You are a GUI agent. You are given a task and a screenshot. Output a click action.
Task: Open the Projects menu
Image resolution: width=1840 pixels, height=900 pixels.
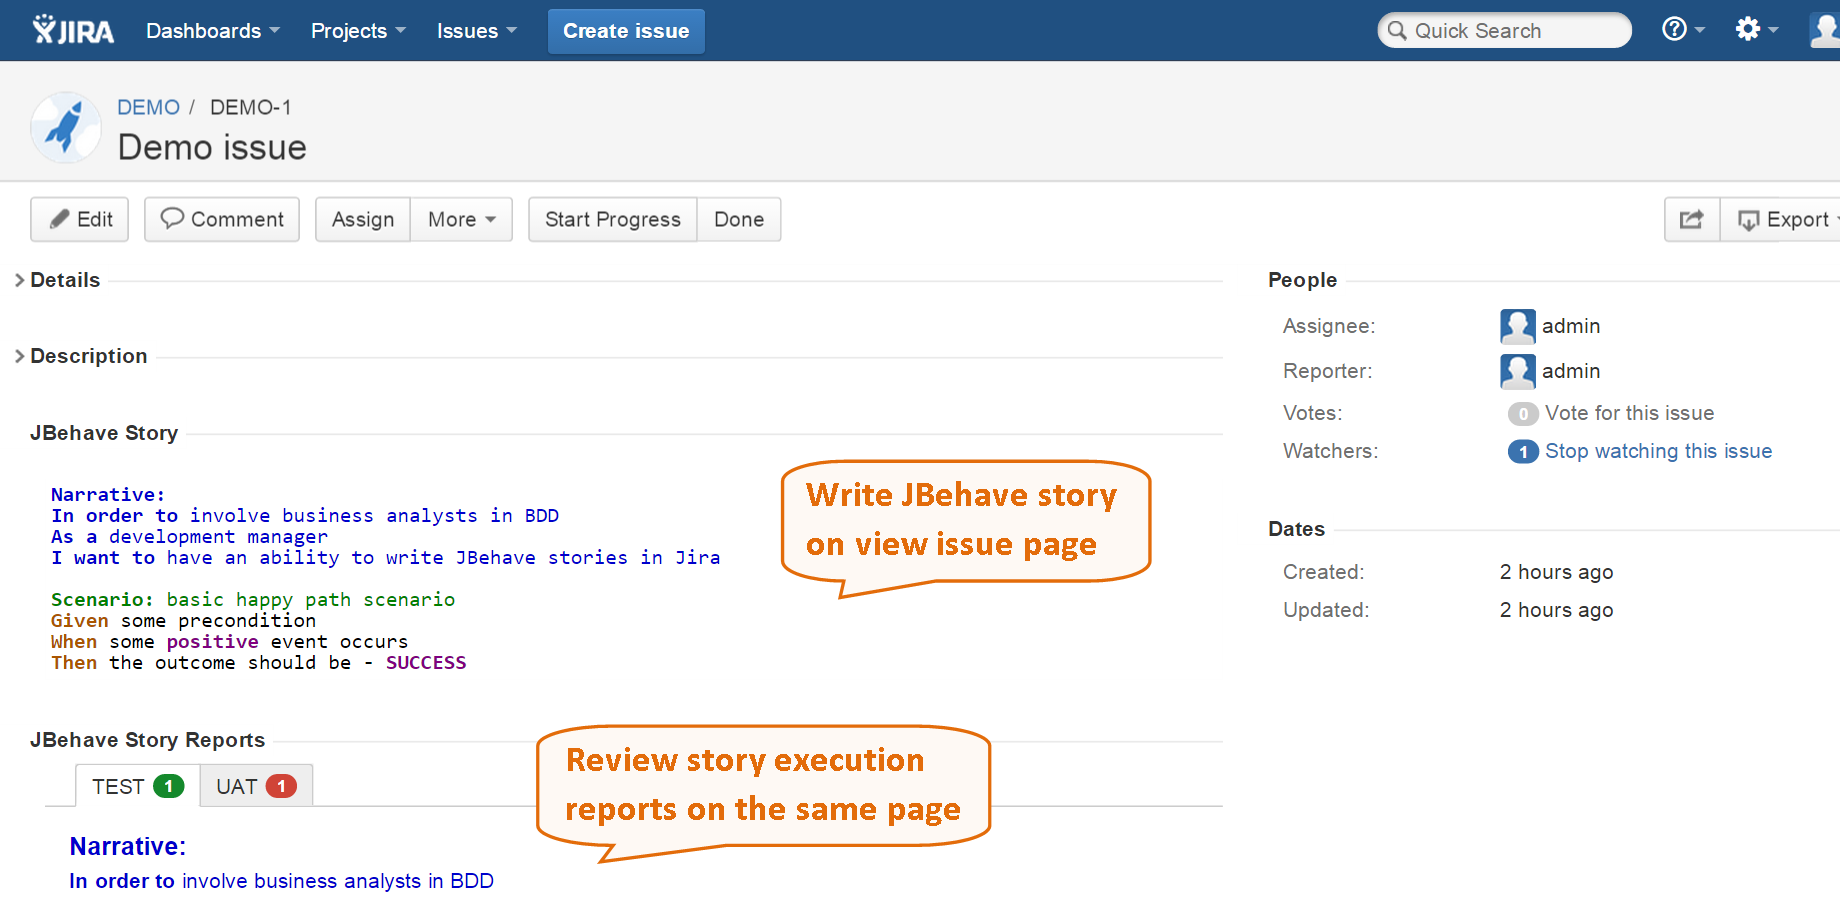[x=358, y=31]
